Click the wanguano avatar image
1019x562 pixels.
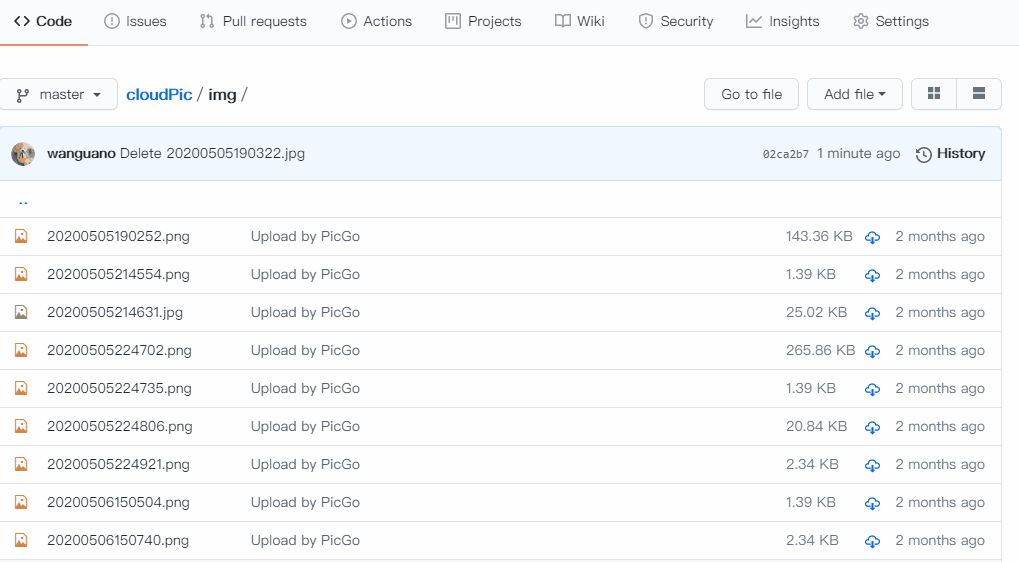[23, 154]
